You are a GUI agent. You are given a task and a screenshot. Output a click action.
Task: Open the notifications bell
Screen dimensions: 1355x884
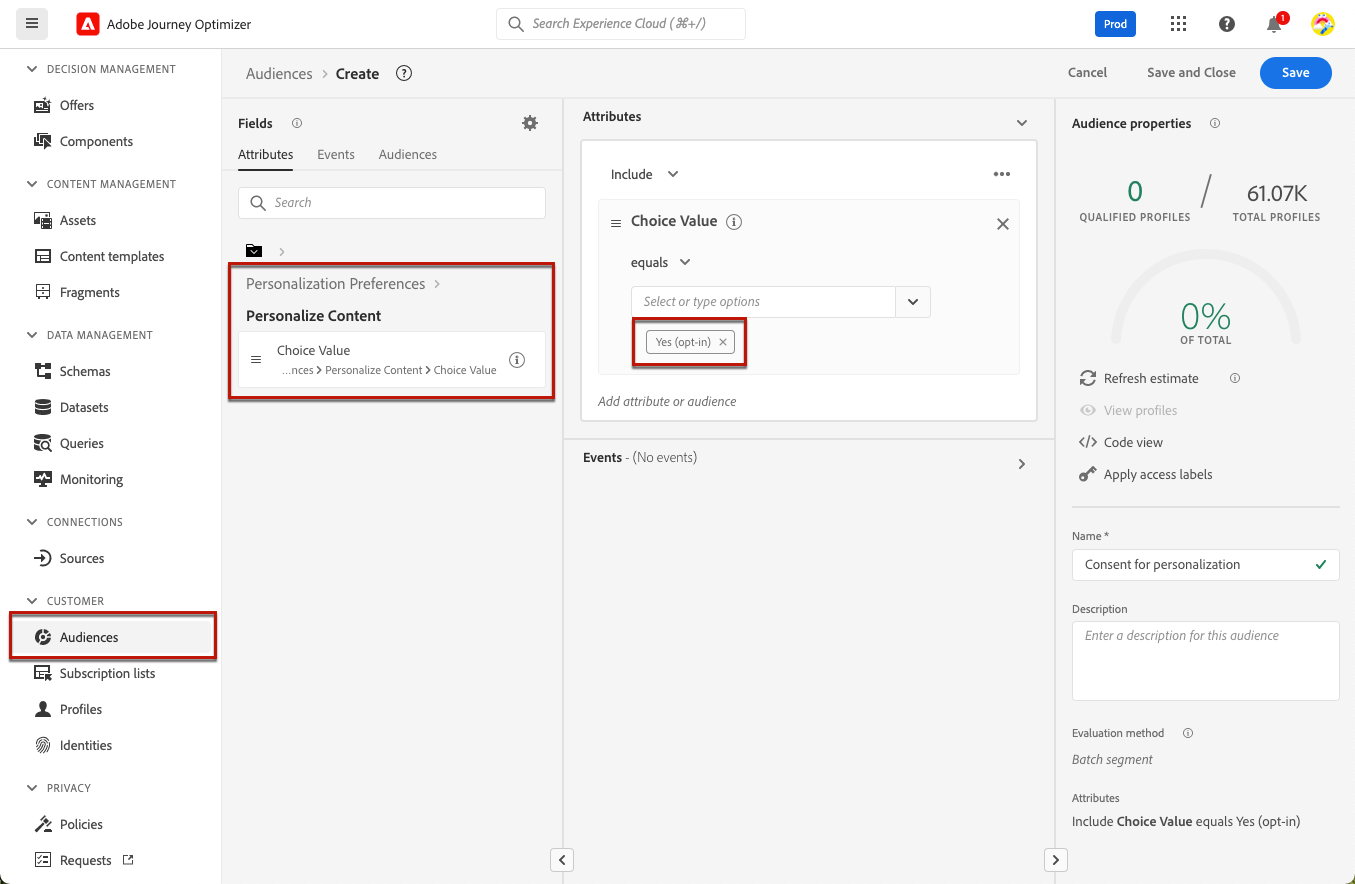pyautogui.click(x=1274, y=25)
